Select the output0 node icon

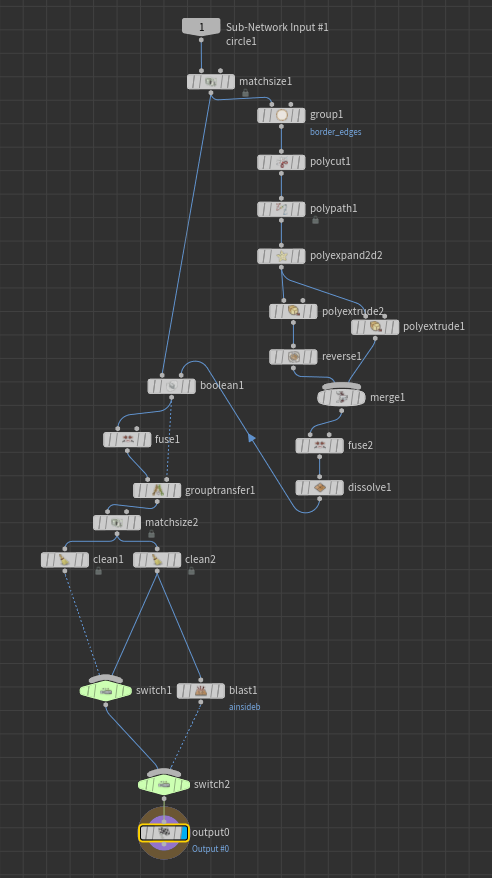(164, 833)
